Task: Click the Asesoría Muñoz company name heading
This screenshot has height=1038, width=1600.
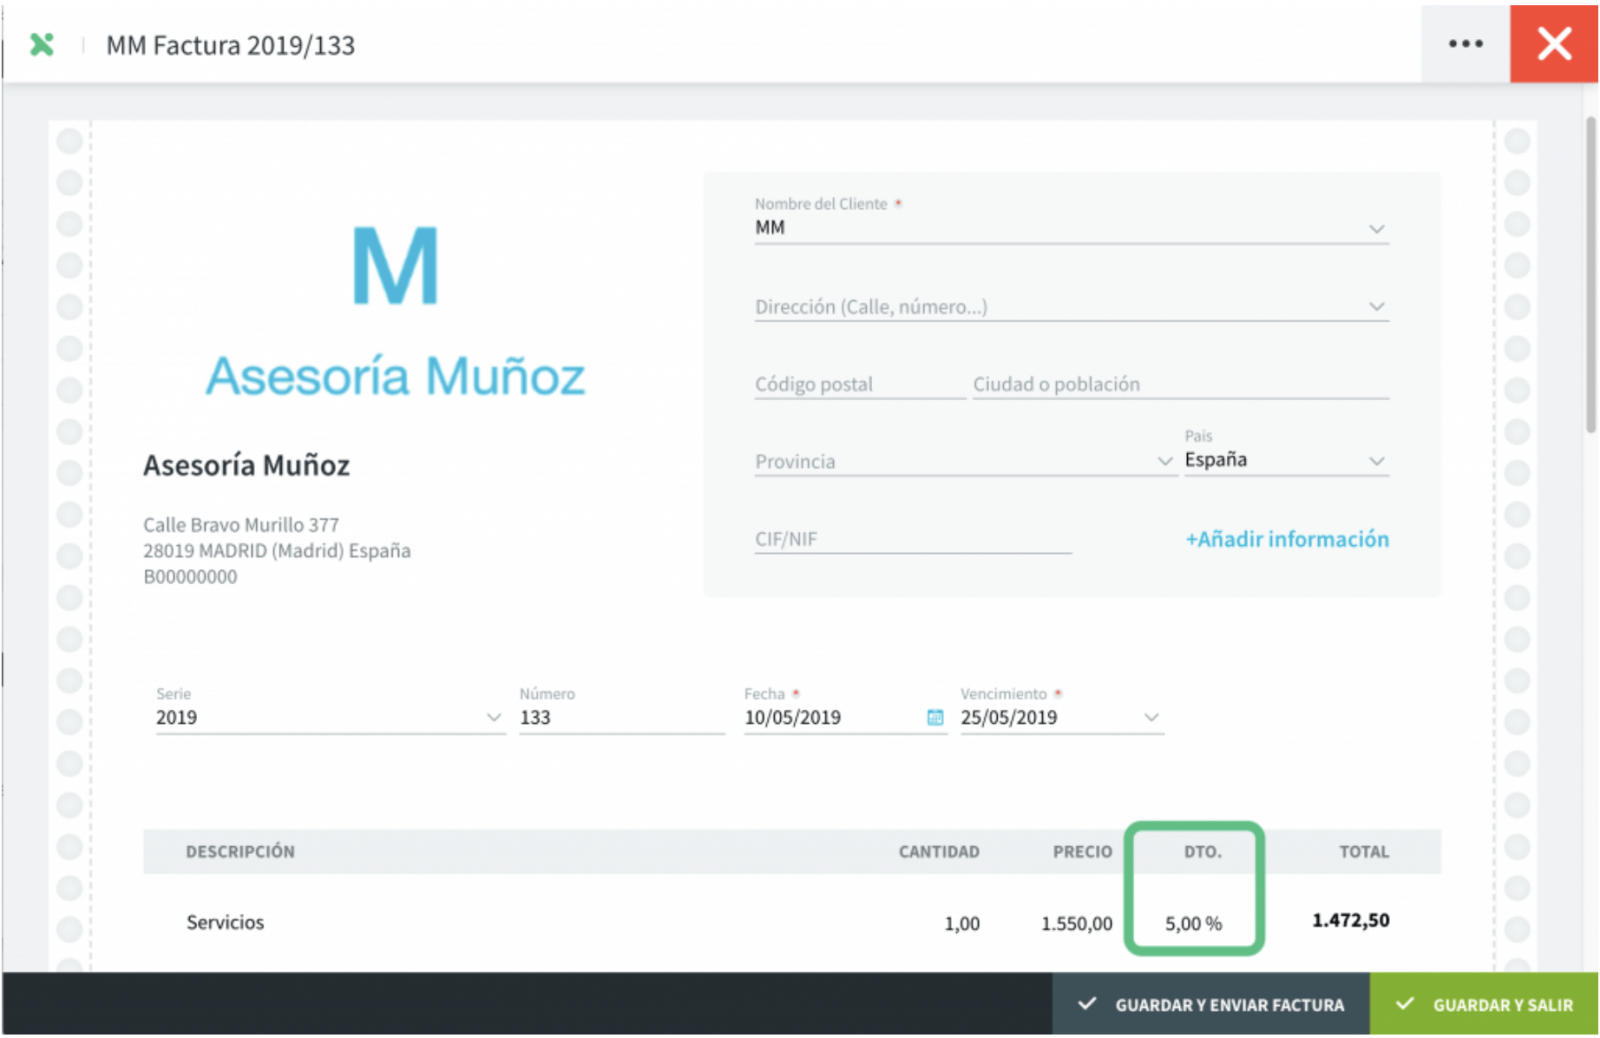Action: tap(246, 465)
